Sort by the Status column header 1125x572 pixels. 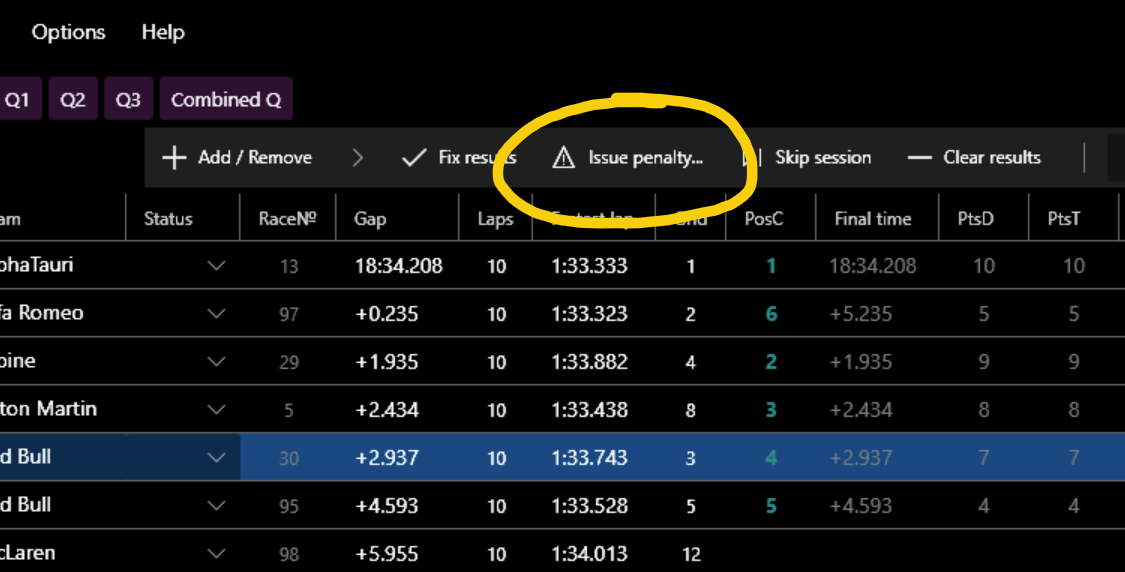(x=169, y=219)
